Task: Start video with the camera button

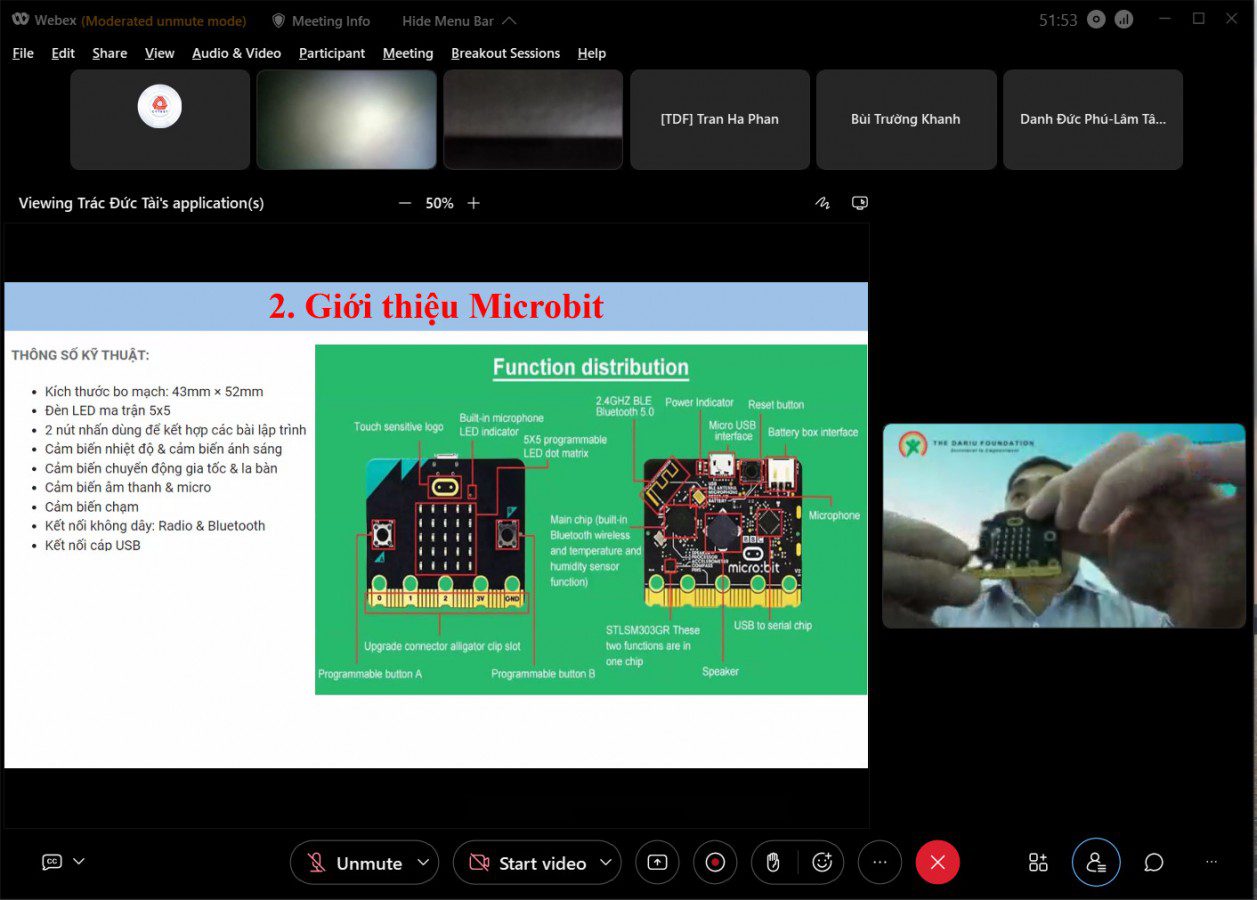Action: pyautogui.click(x=528, y=863)
